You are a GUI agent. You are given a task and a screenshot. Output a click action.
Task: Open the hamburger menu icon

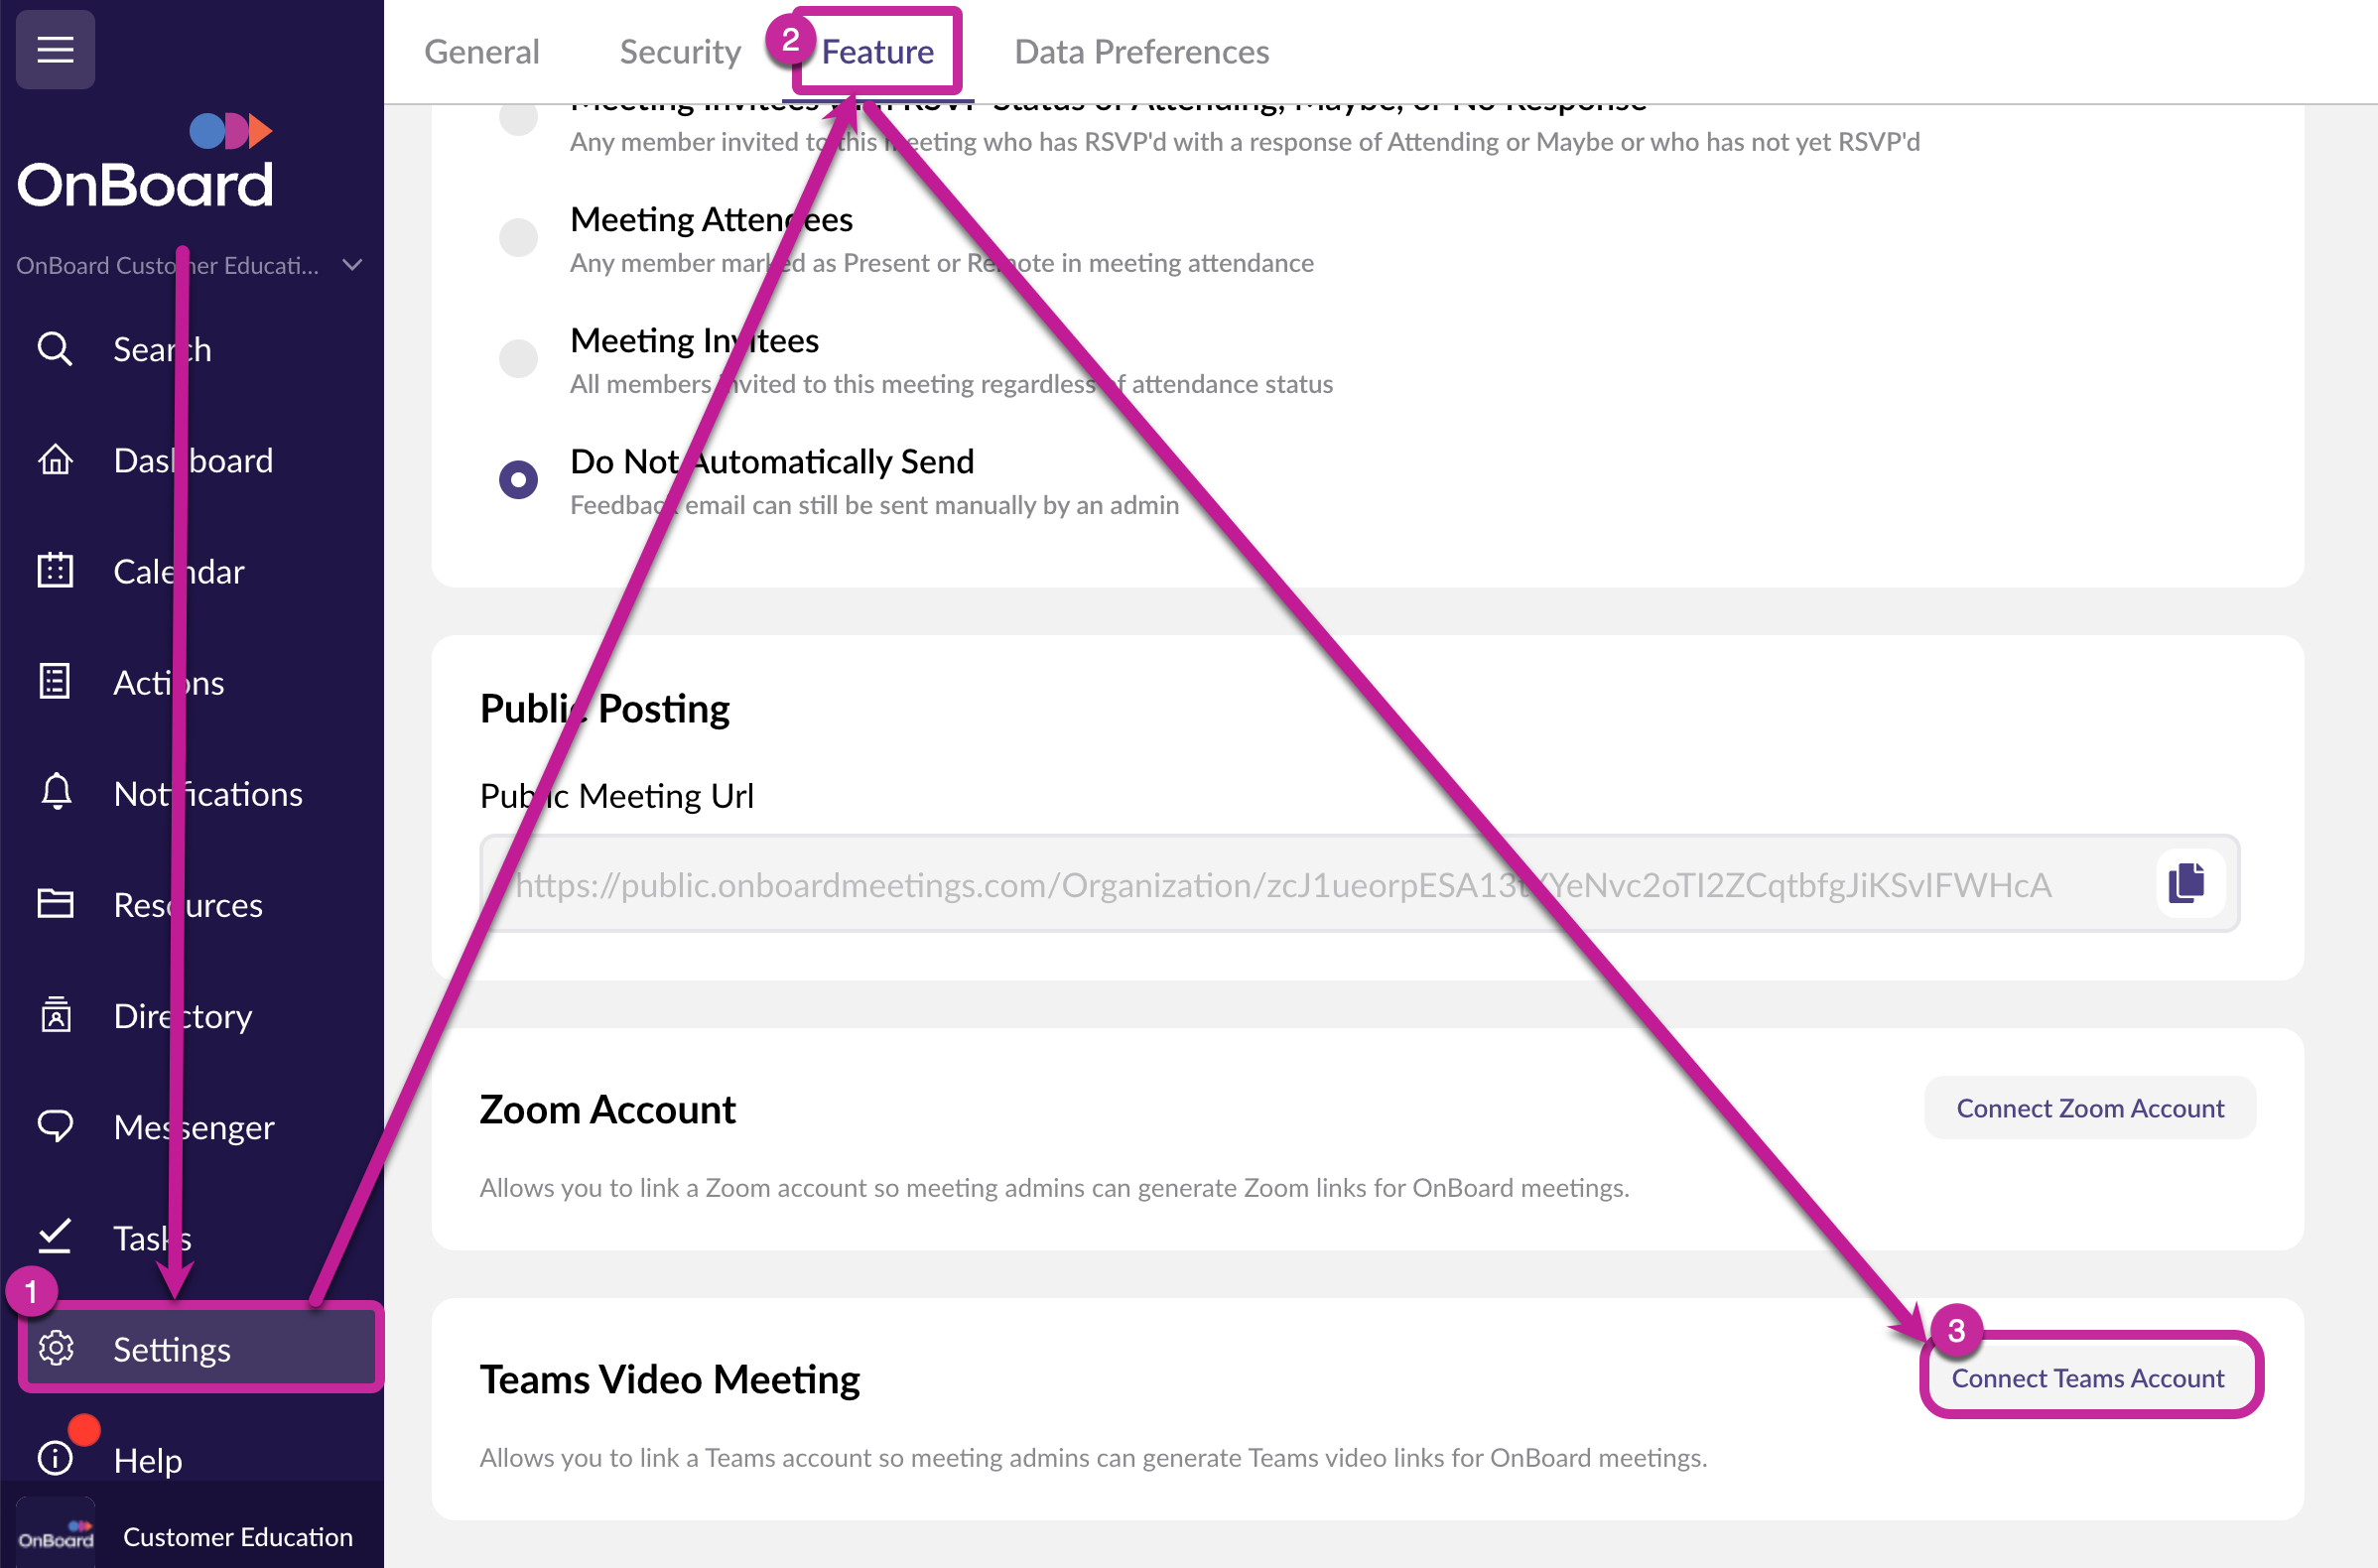(x=55, y=49)
